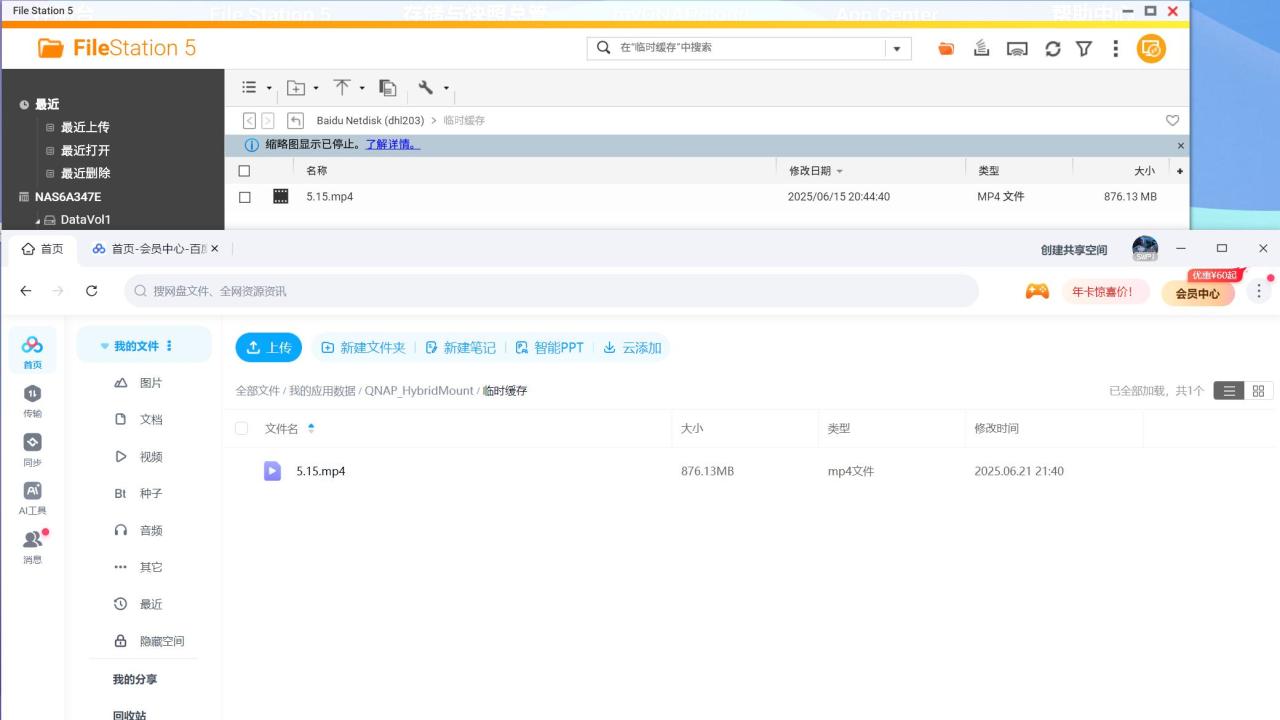1280x720 pixels.
Task: Toggle the select-all checkbox in FileStation header
Action: pyautogui.click(x=245, y=171)
